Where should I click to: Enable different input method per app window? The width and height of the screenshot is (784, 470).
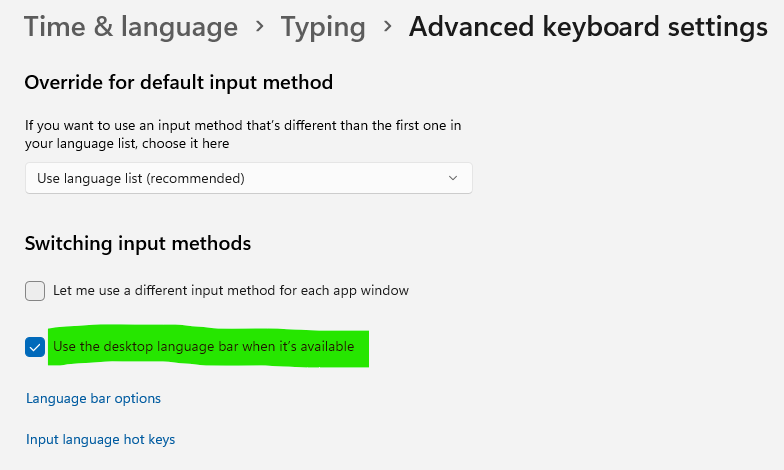pyautogui.click(x=35, y=291)
